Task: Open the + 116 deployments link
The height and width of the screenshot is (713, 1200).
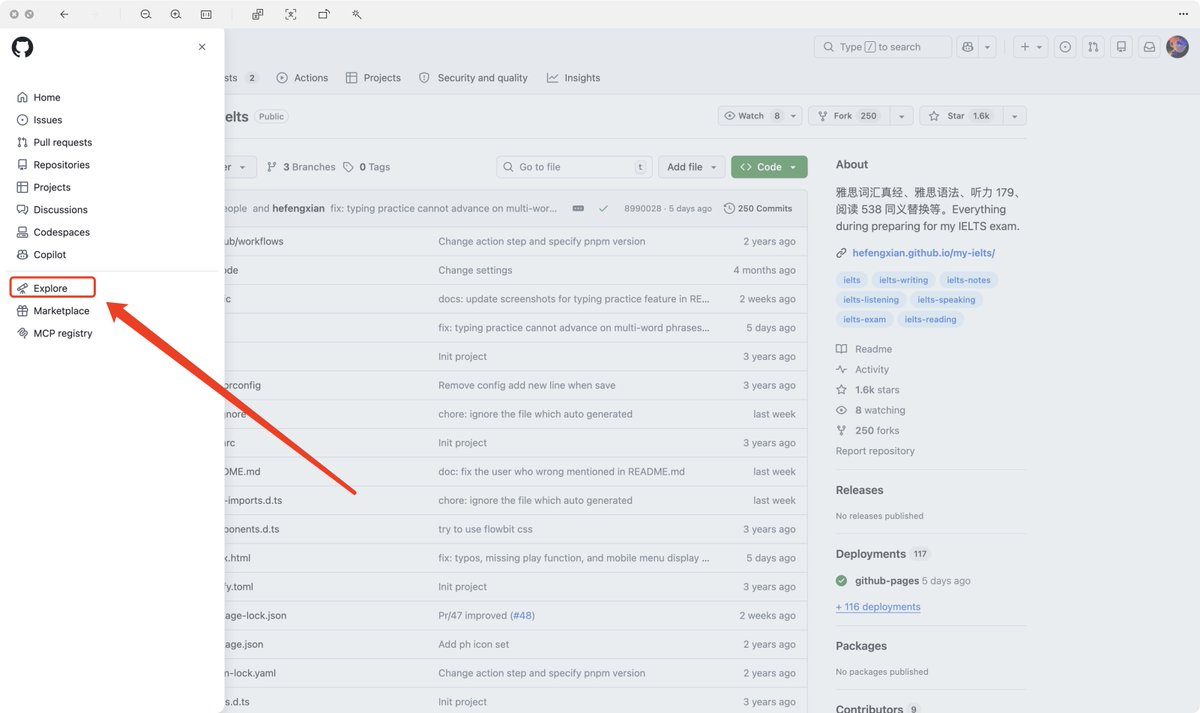Action: coord(878,607)
